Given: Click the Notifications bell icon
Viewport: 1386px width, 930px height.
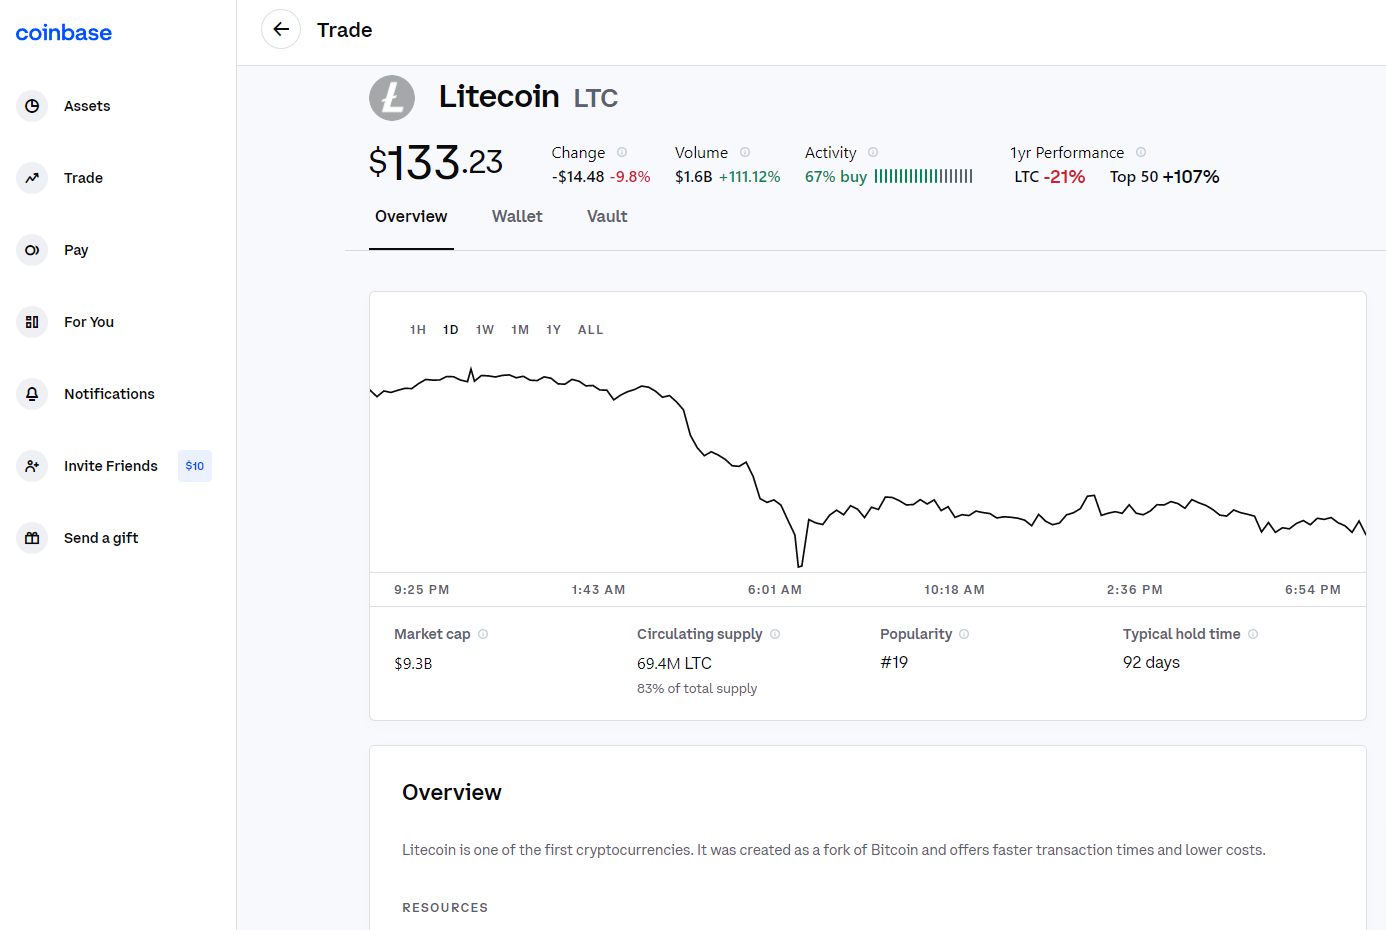Looking at the screenshot, I should coord(32,394).
